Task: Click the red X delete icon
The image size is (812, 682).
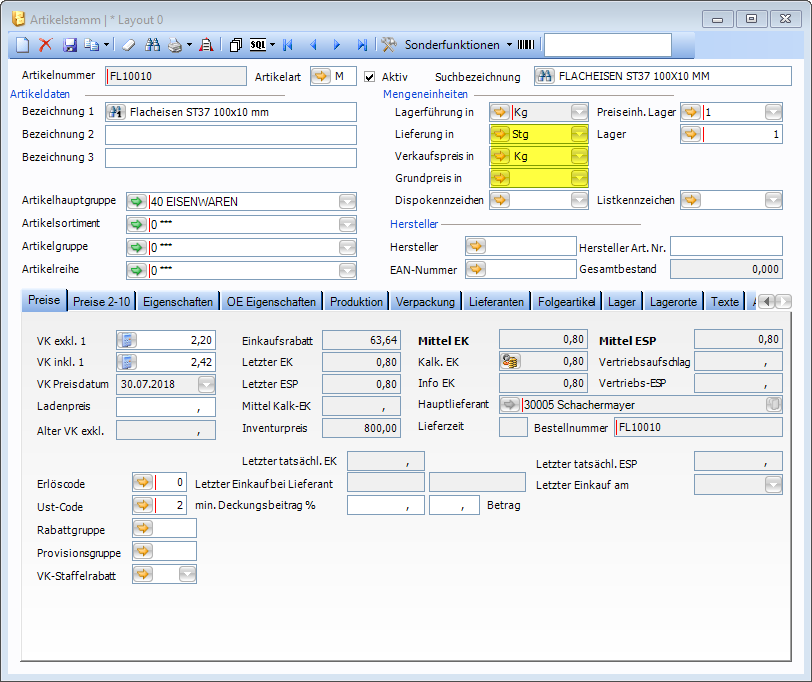Action: click(45, 45)
